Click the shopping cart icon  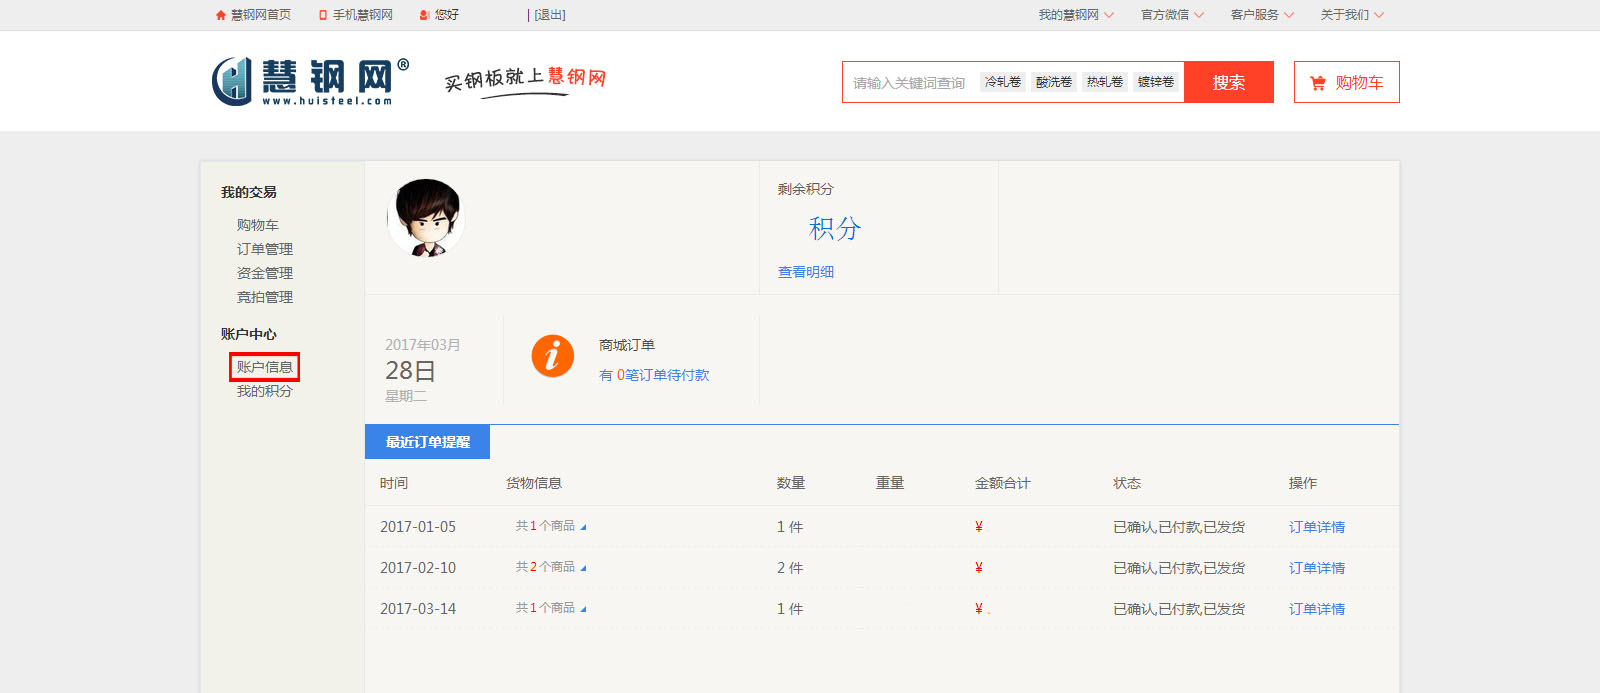(x=1318, y=83)
